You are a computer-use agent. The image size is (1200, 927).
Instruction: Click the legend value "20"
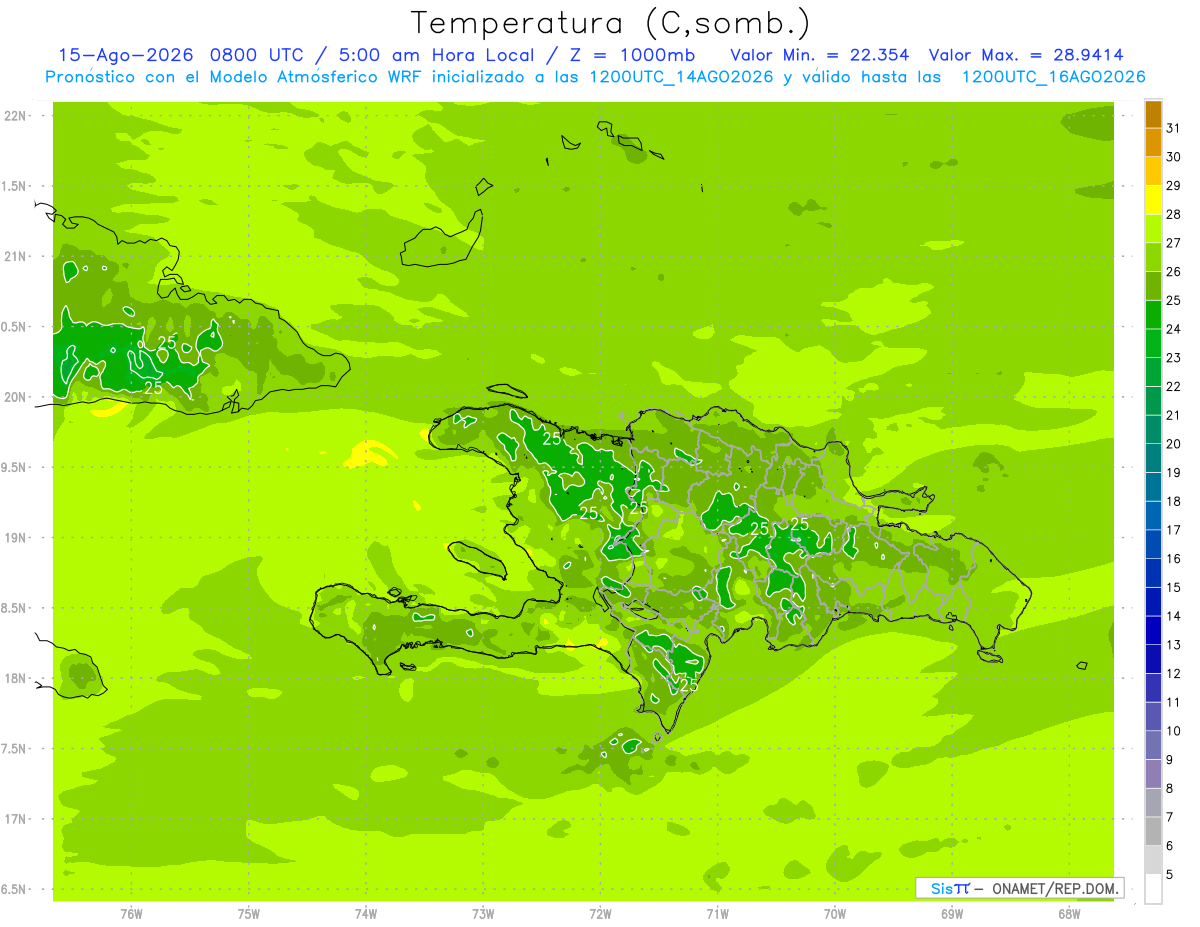pos(1173,444)
